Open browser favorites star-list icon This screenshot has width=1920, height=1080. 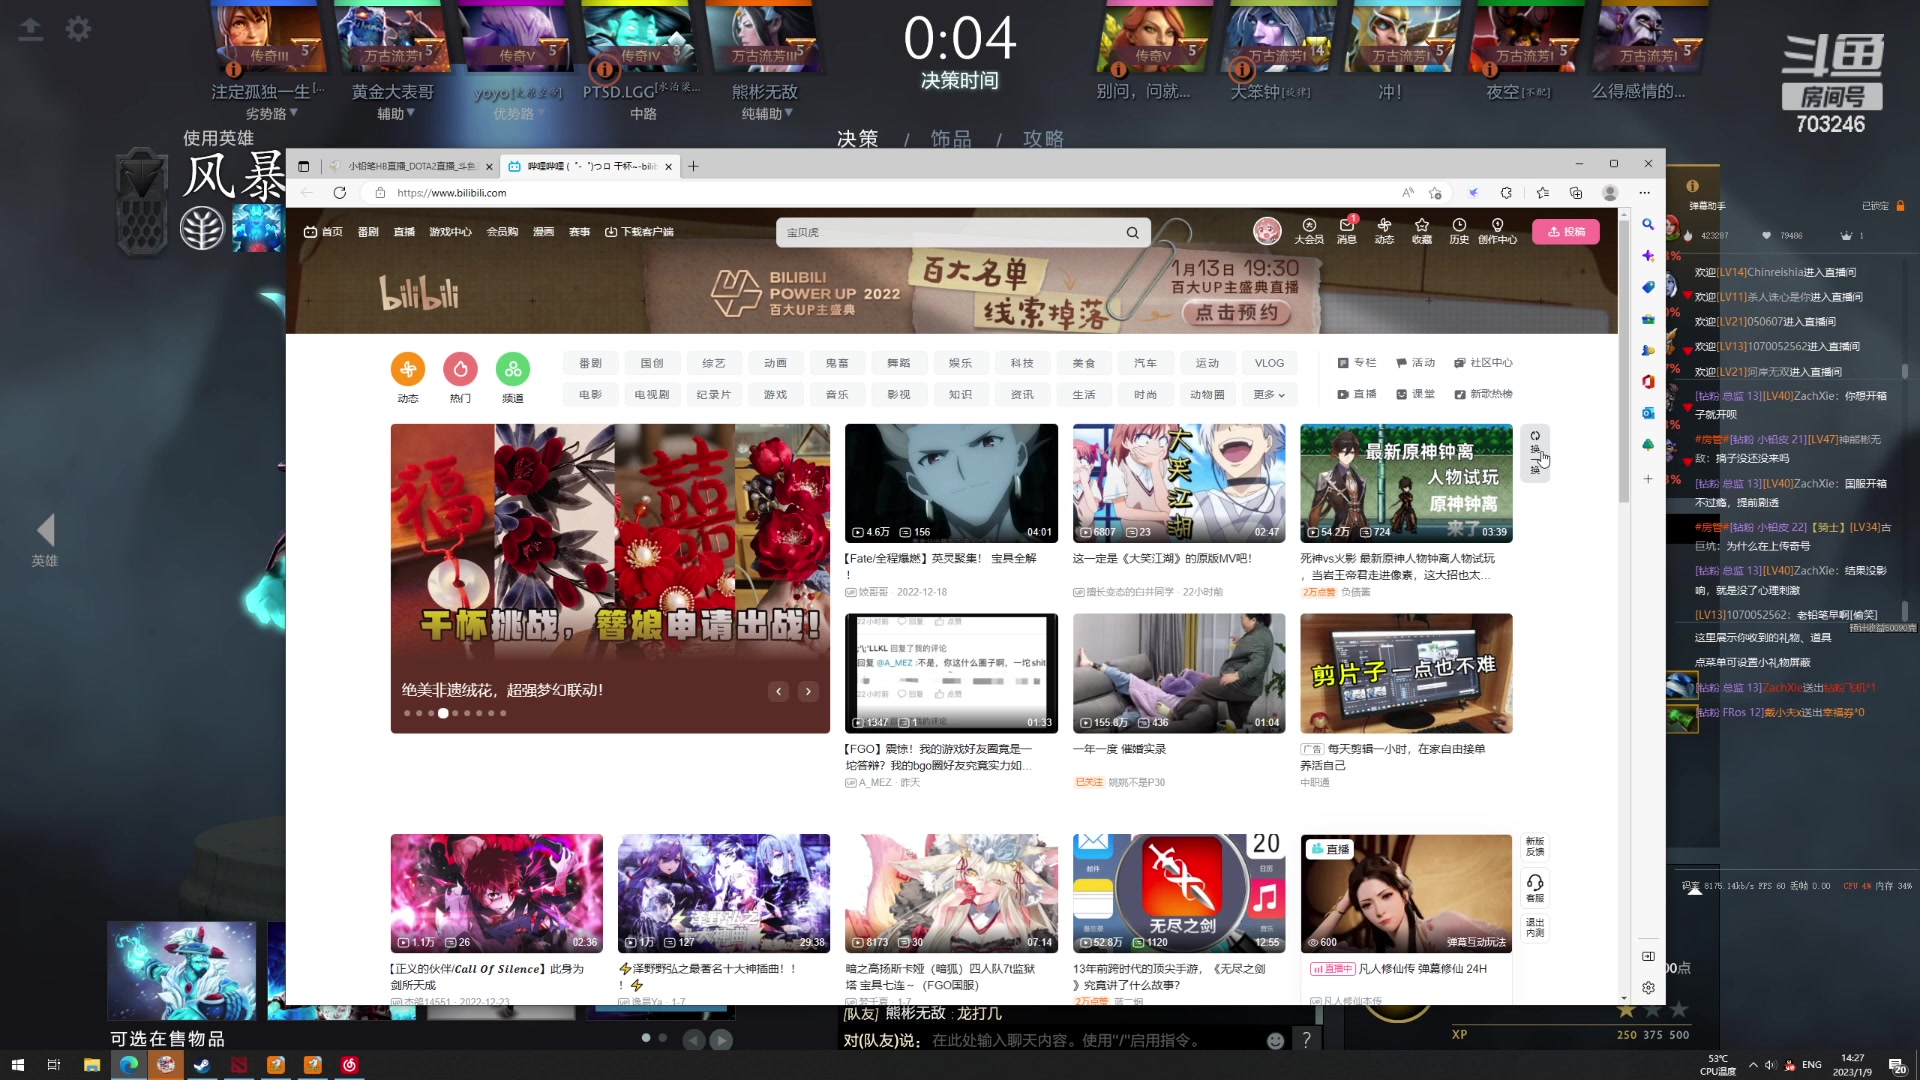coord(1542,193)
